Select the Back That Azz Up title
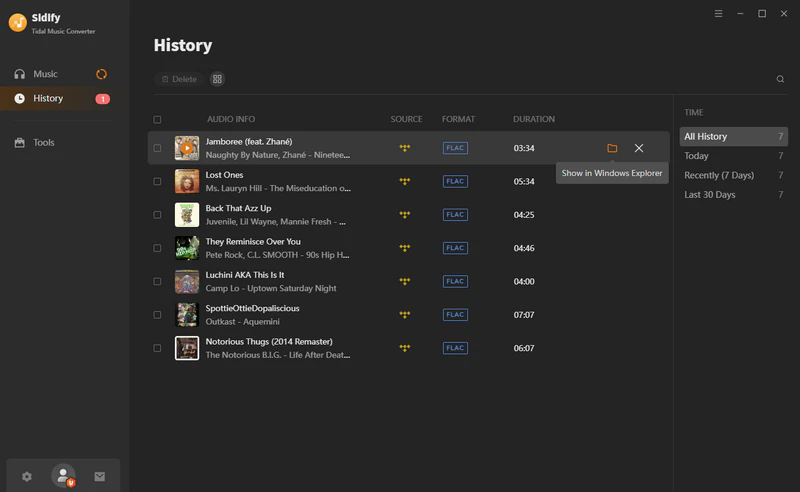 (x=238, y=208)
